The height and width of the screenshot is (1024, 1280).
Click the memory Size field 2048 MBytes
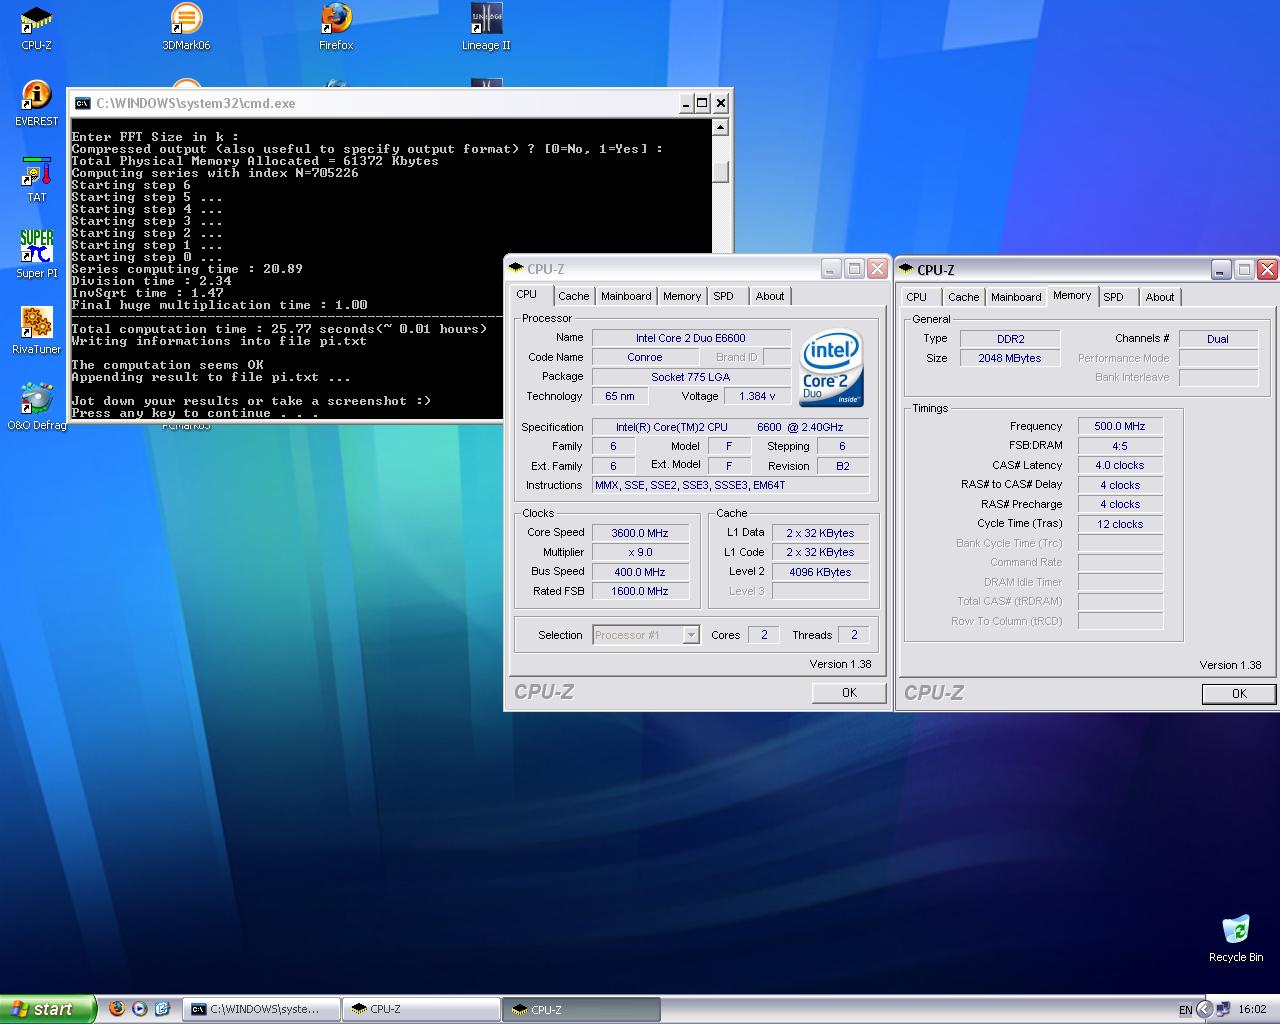tap(1010, 358)
